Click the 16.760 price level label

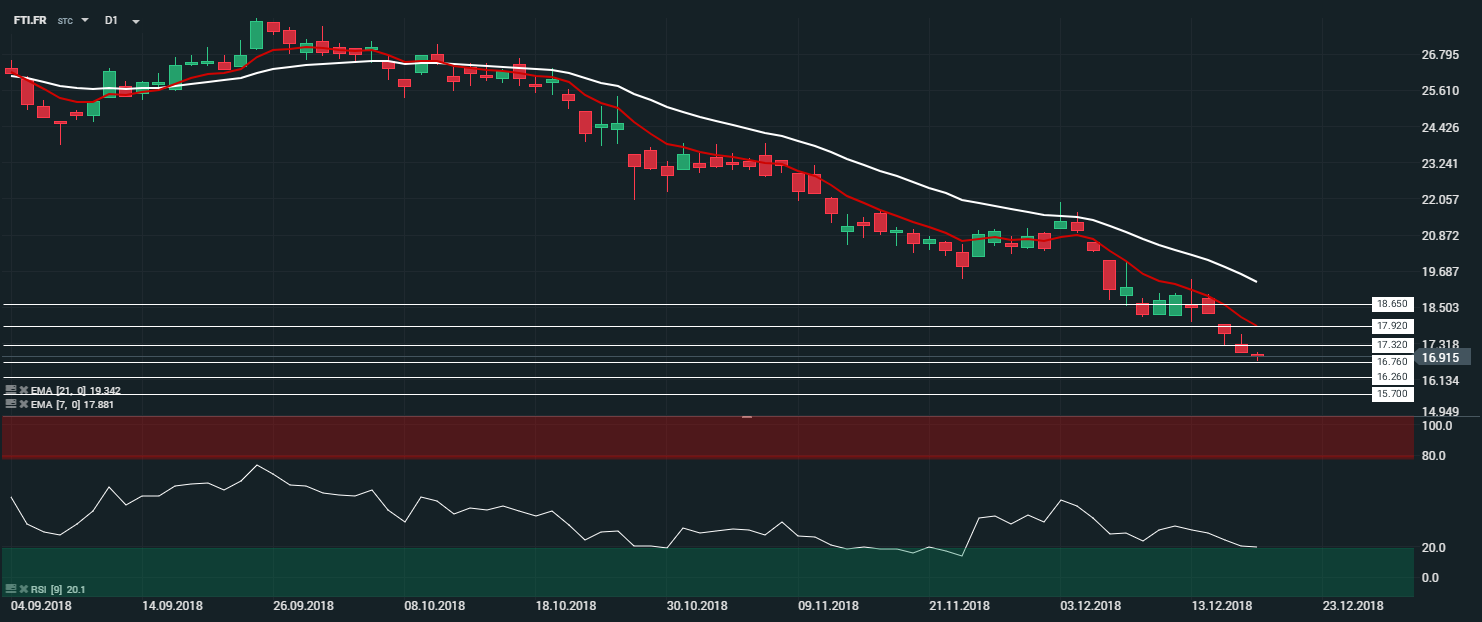pos(1391,362)
